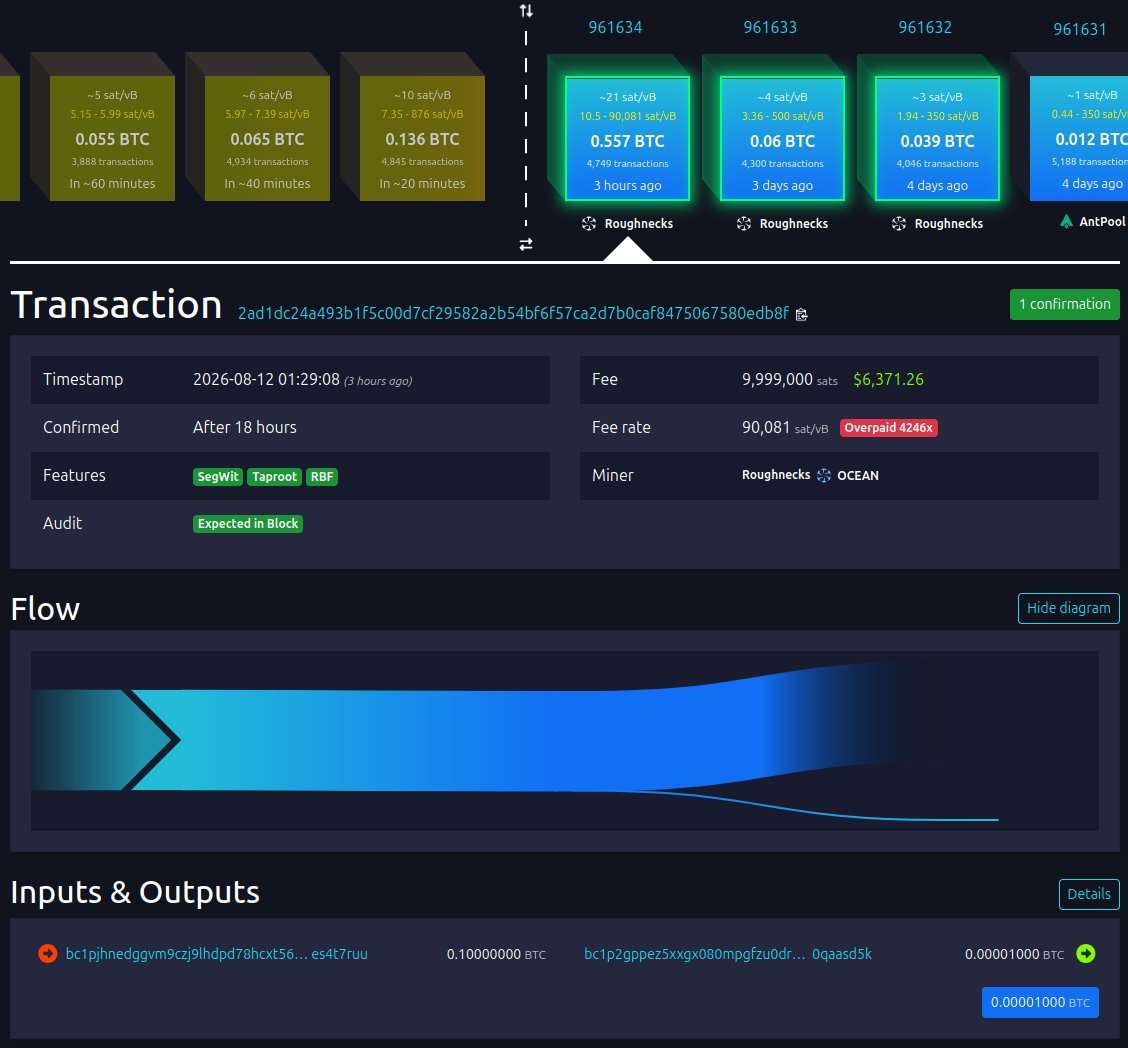The height and width of the screenshot is (1048, 1128).
Task: Click block height 961633 link
Action: [770, 27]
